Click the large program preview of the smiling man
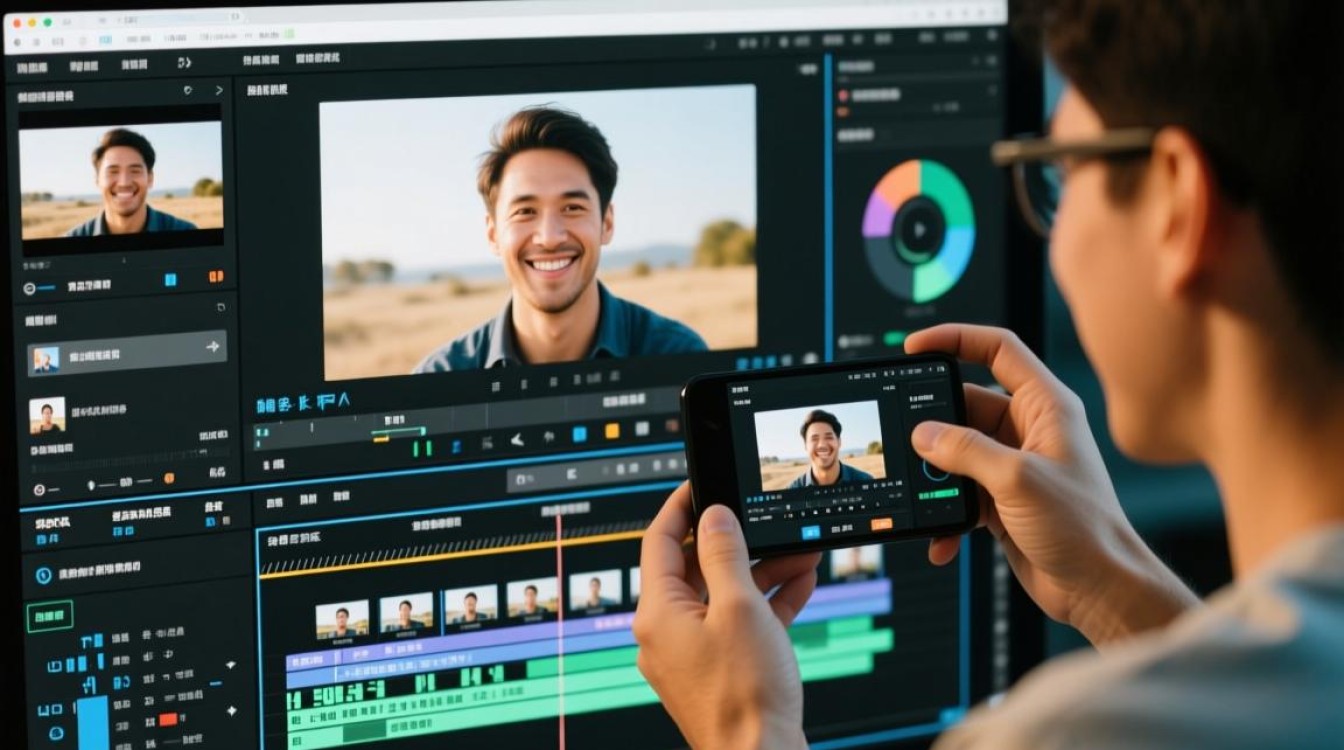This screenshot has width=1344, height=750. pos(538,231)
